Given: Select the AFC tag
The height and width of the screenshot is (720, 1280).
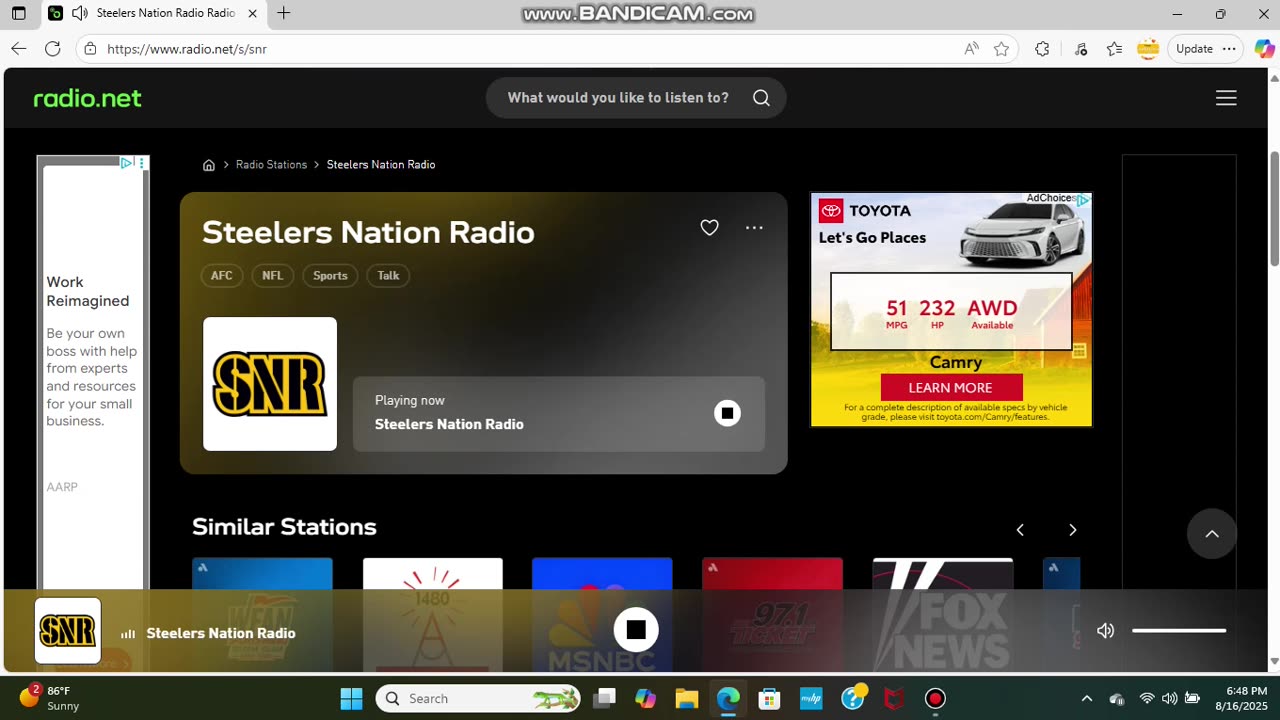Looking at the screenshot, I should pyautogui.click(x=222, y=276).
